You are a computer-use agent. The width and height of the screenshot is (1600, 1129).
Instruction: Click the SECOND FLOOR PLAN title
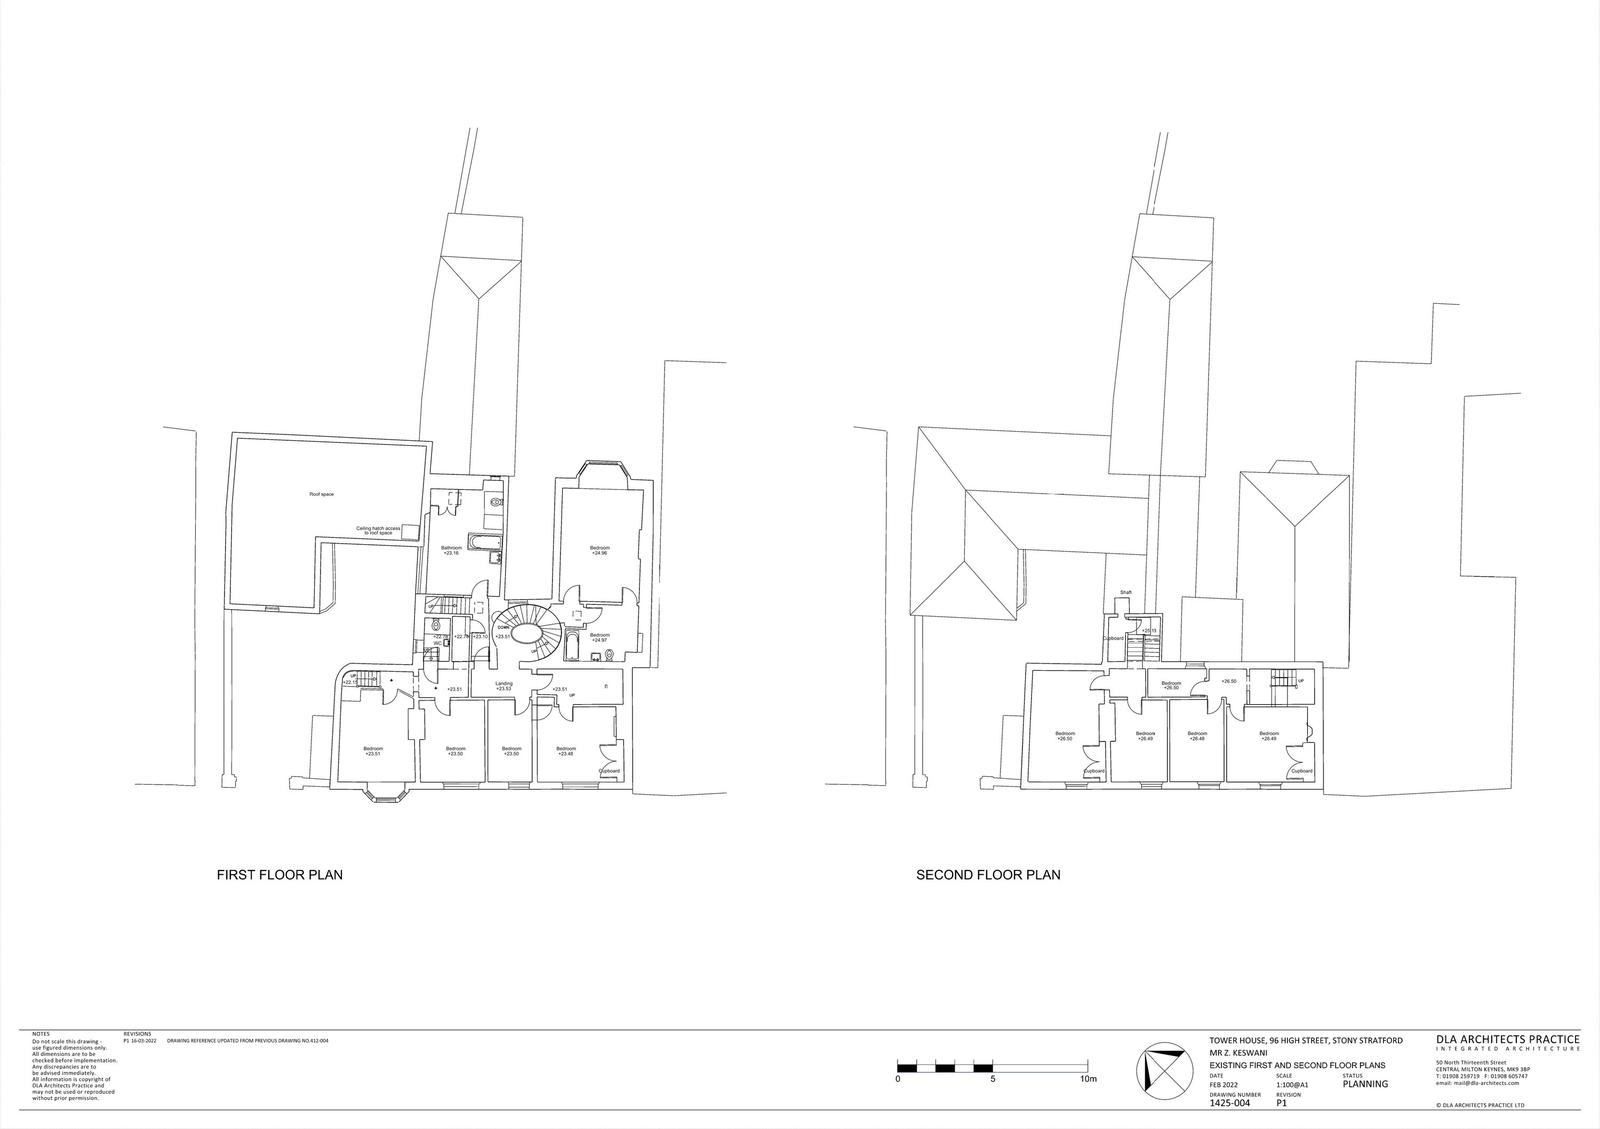tap(988, 875)
